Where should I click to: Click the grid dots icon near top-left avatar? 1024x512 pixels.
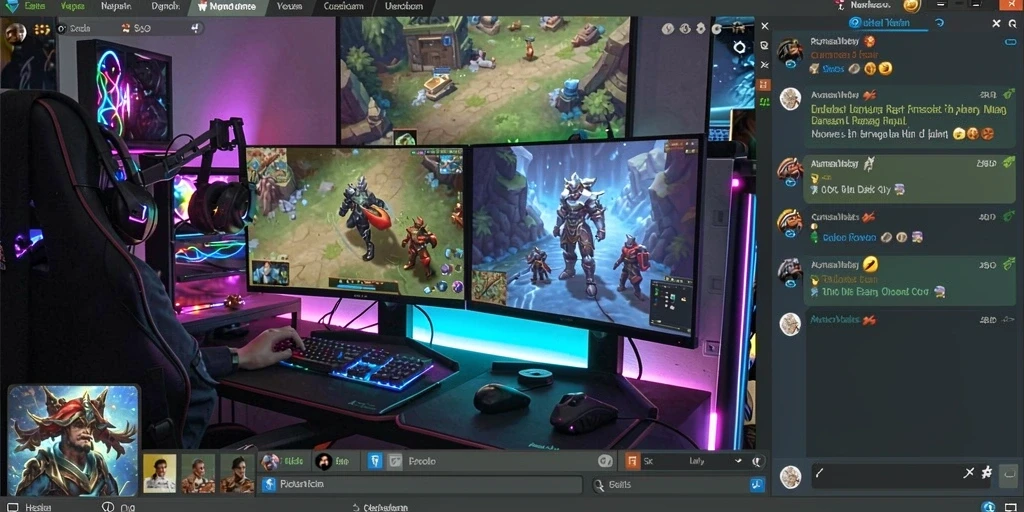42,29
